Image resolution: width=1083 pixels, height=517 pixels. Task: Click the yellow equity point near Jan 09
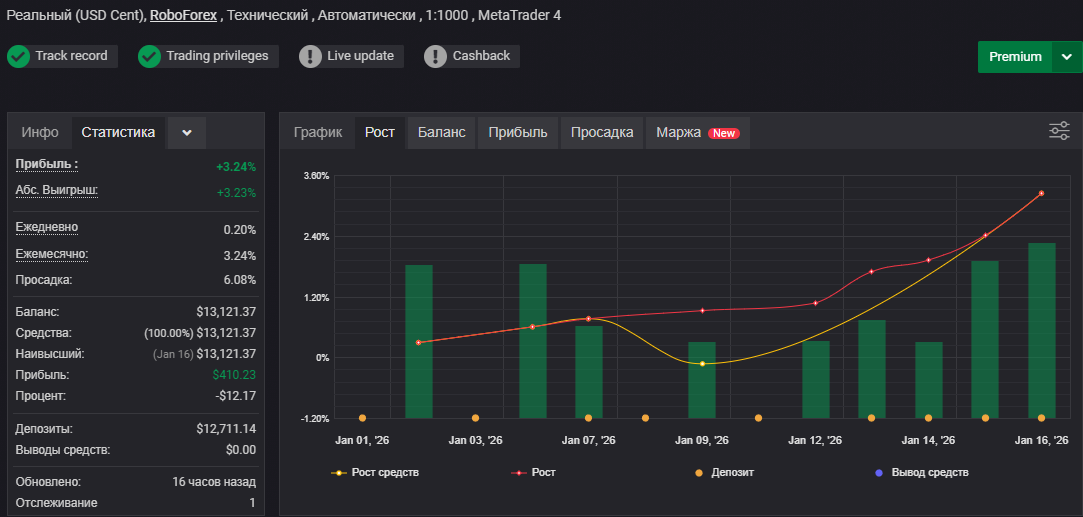coord(702,363)
